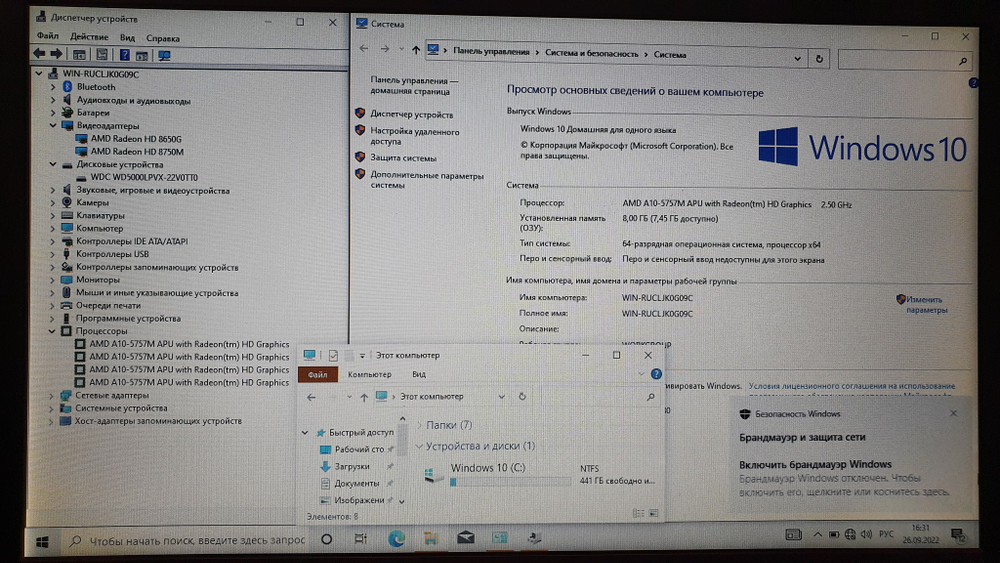
Task: Expand the Мониторы node
Action: coord(53,279)
